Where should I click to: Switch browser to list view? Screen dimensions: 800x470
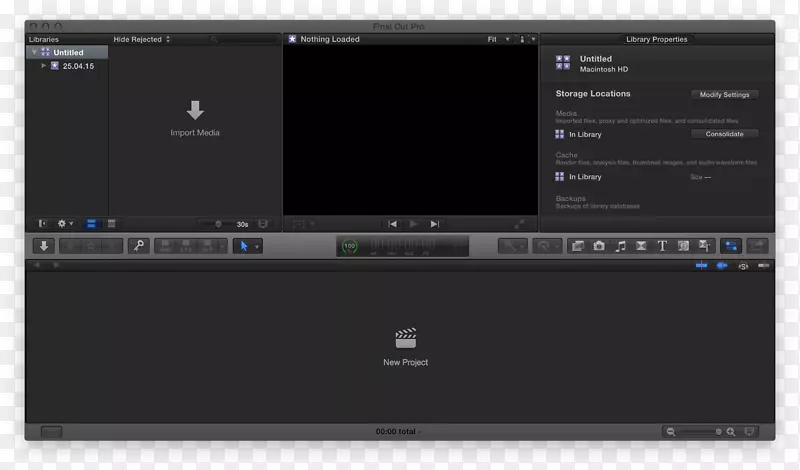[x=111, y=224]
